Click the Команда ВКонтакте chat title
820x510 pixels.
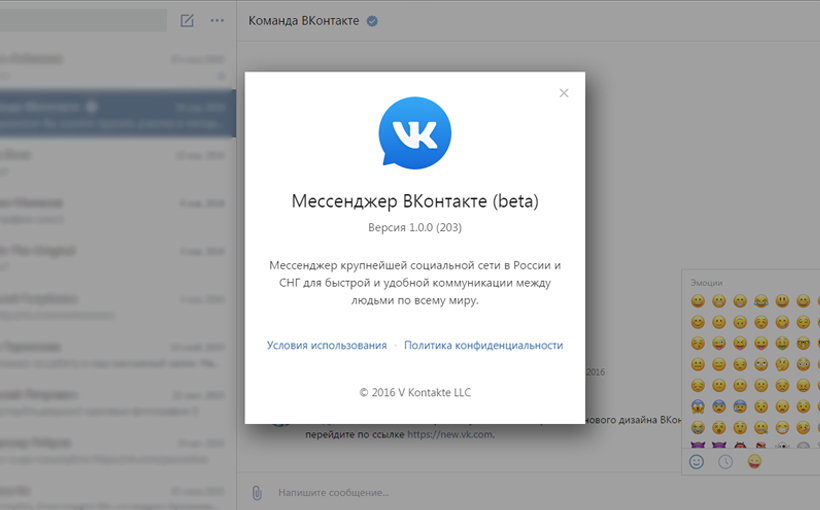[x=303, y=20]
